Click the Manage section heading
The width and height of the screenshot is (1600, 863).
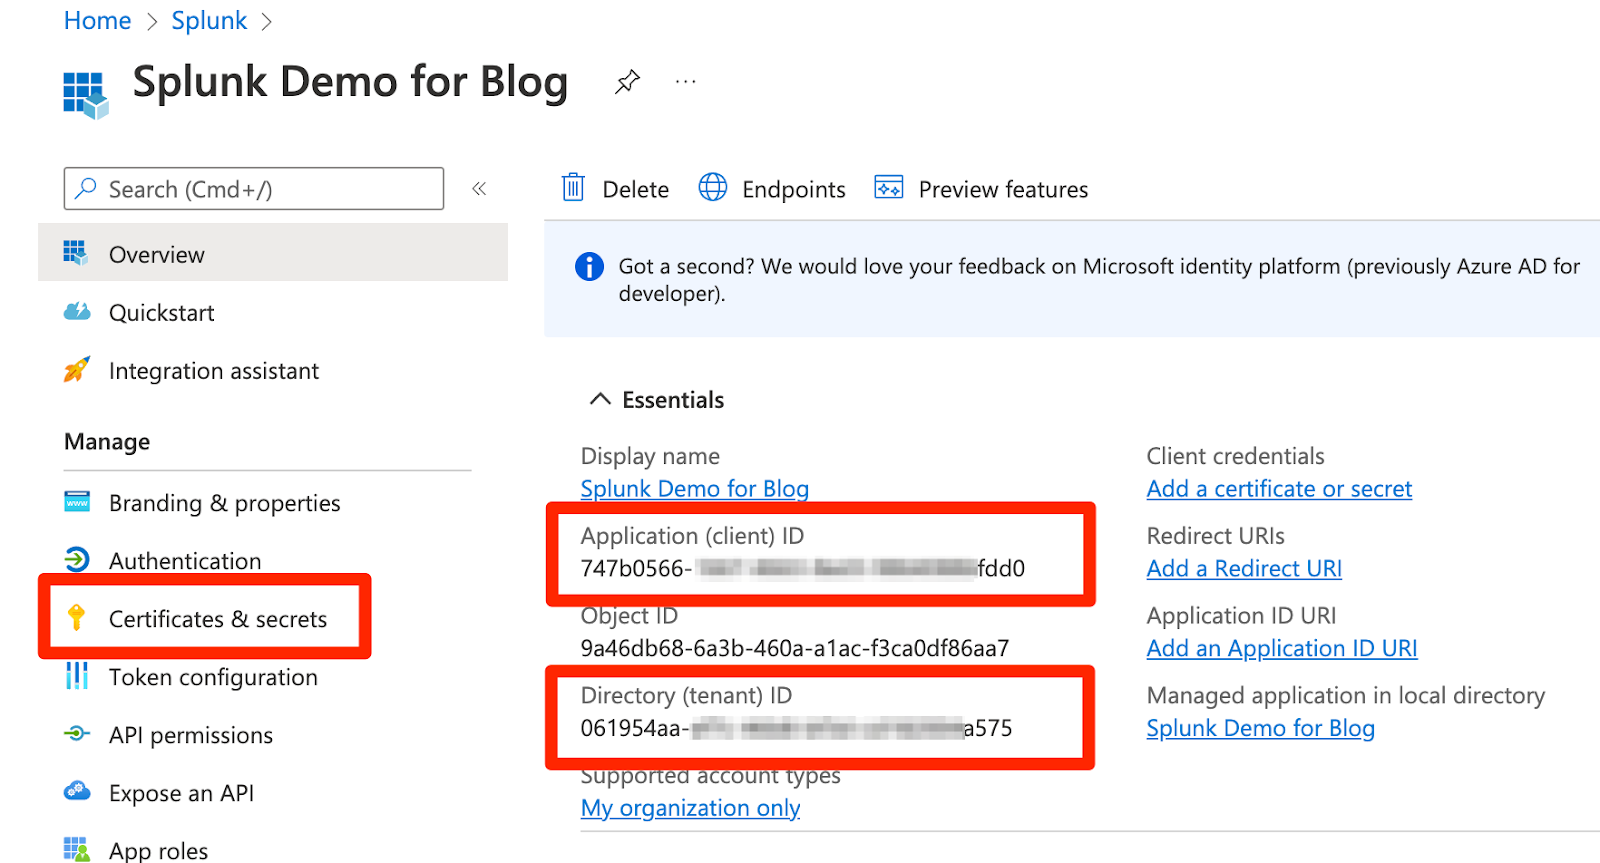tap(107, 442)
